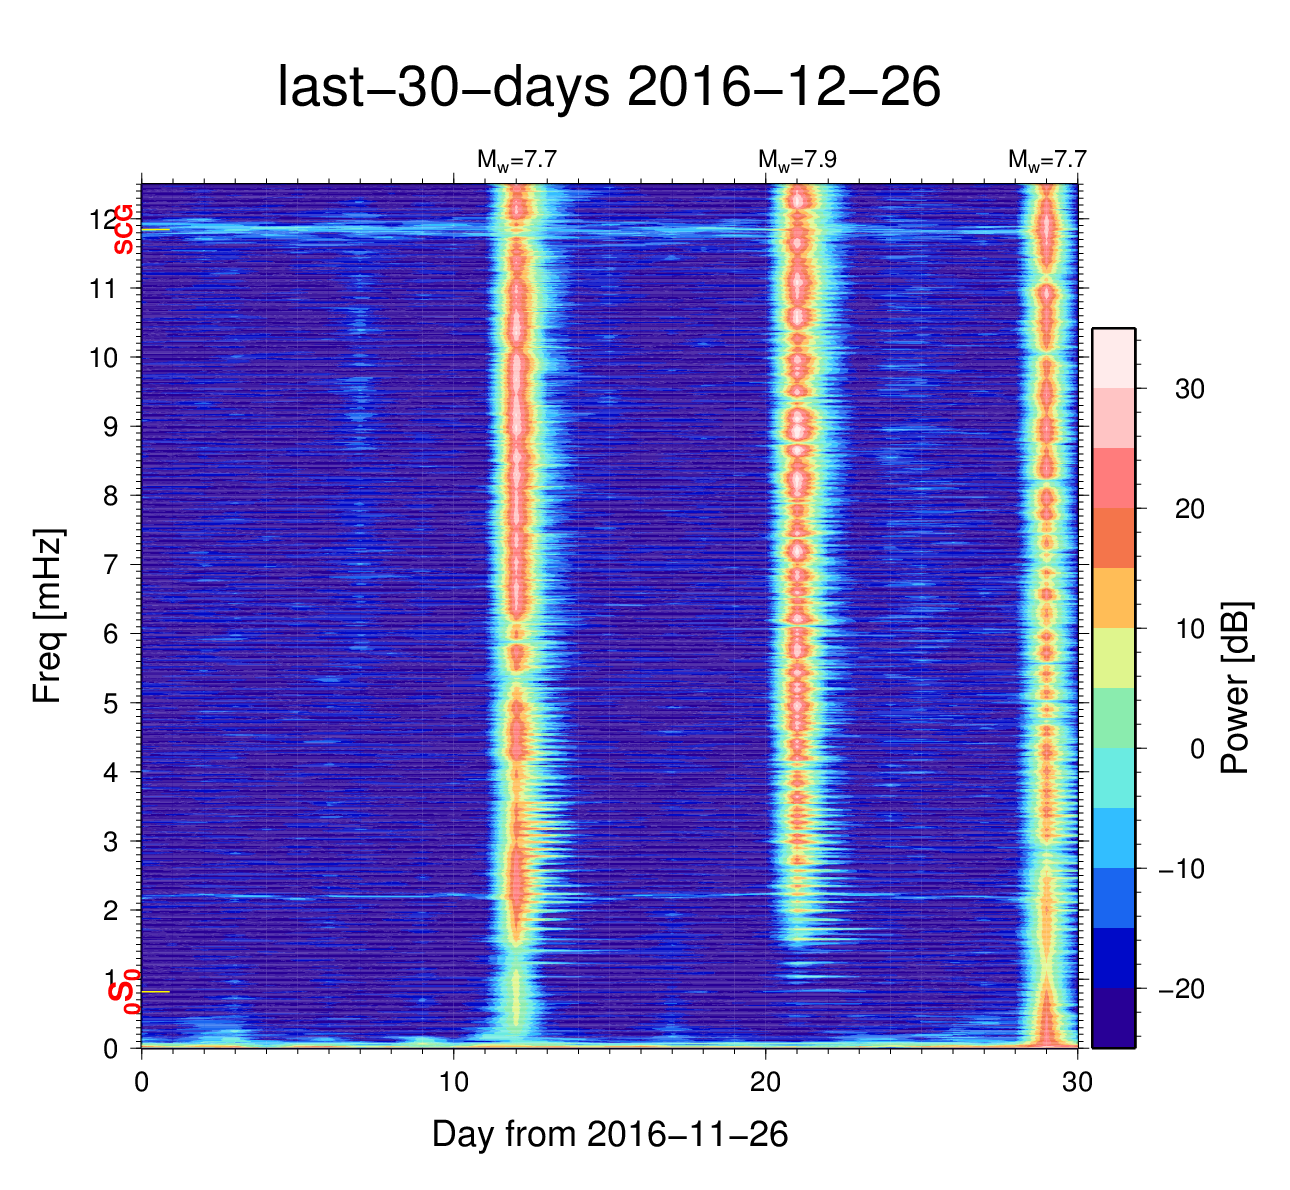Image resolution: width=1290 pixels, height=1190 pixels.
Task: Select the Freq [mHz] axis label
Action: 48,615
